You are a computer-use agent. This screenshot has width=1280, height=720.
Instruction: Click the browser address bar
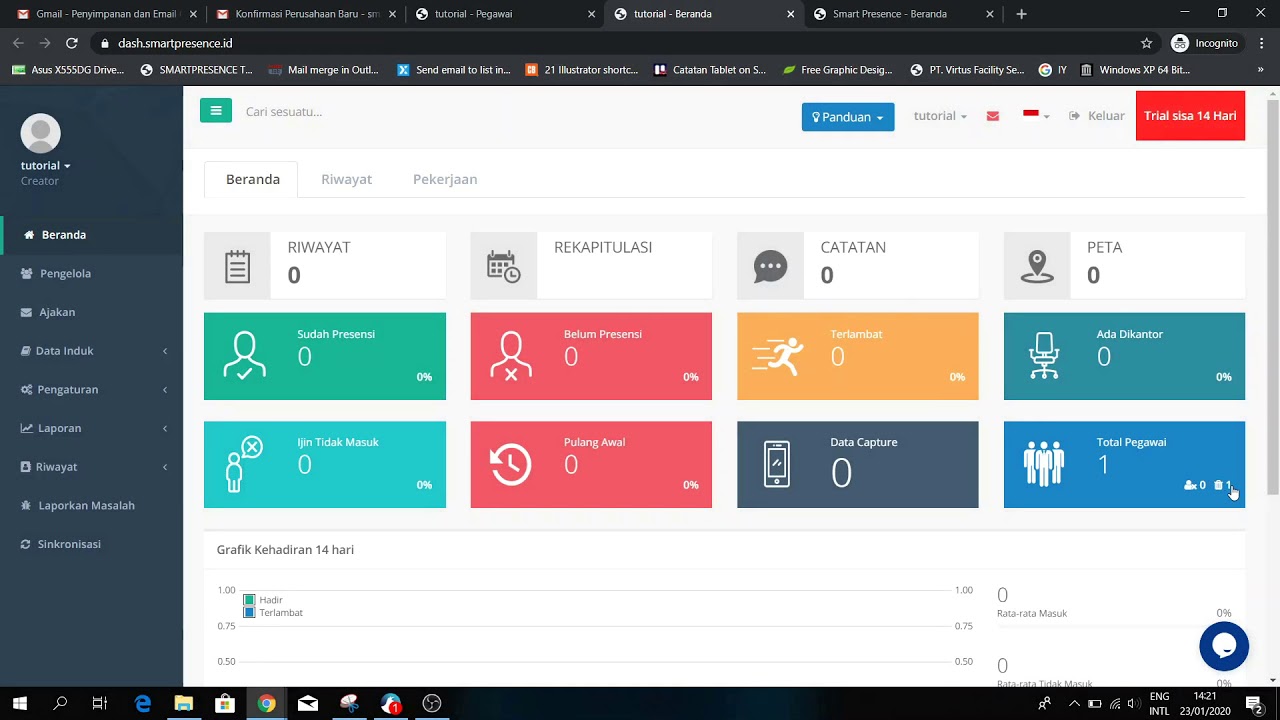tap(618, 43)
